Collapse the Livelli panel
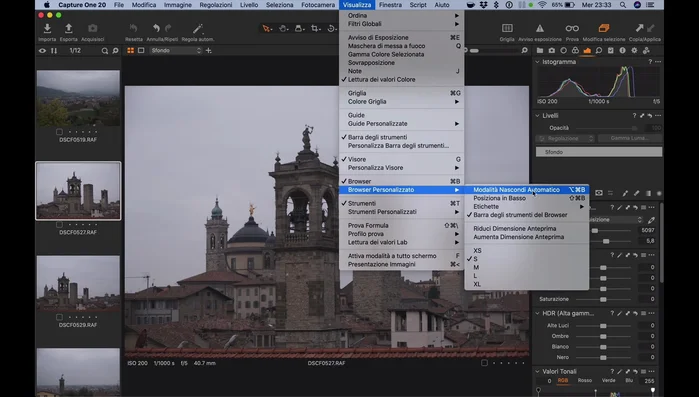This screenshot has width=699, height=397. (538, 115)
